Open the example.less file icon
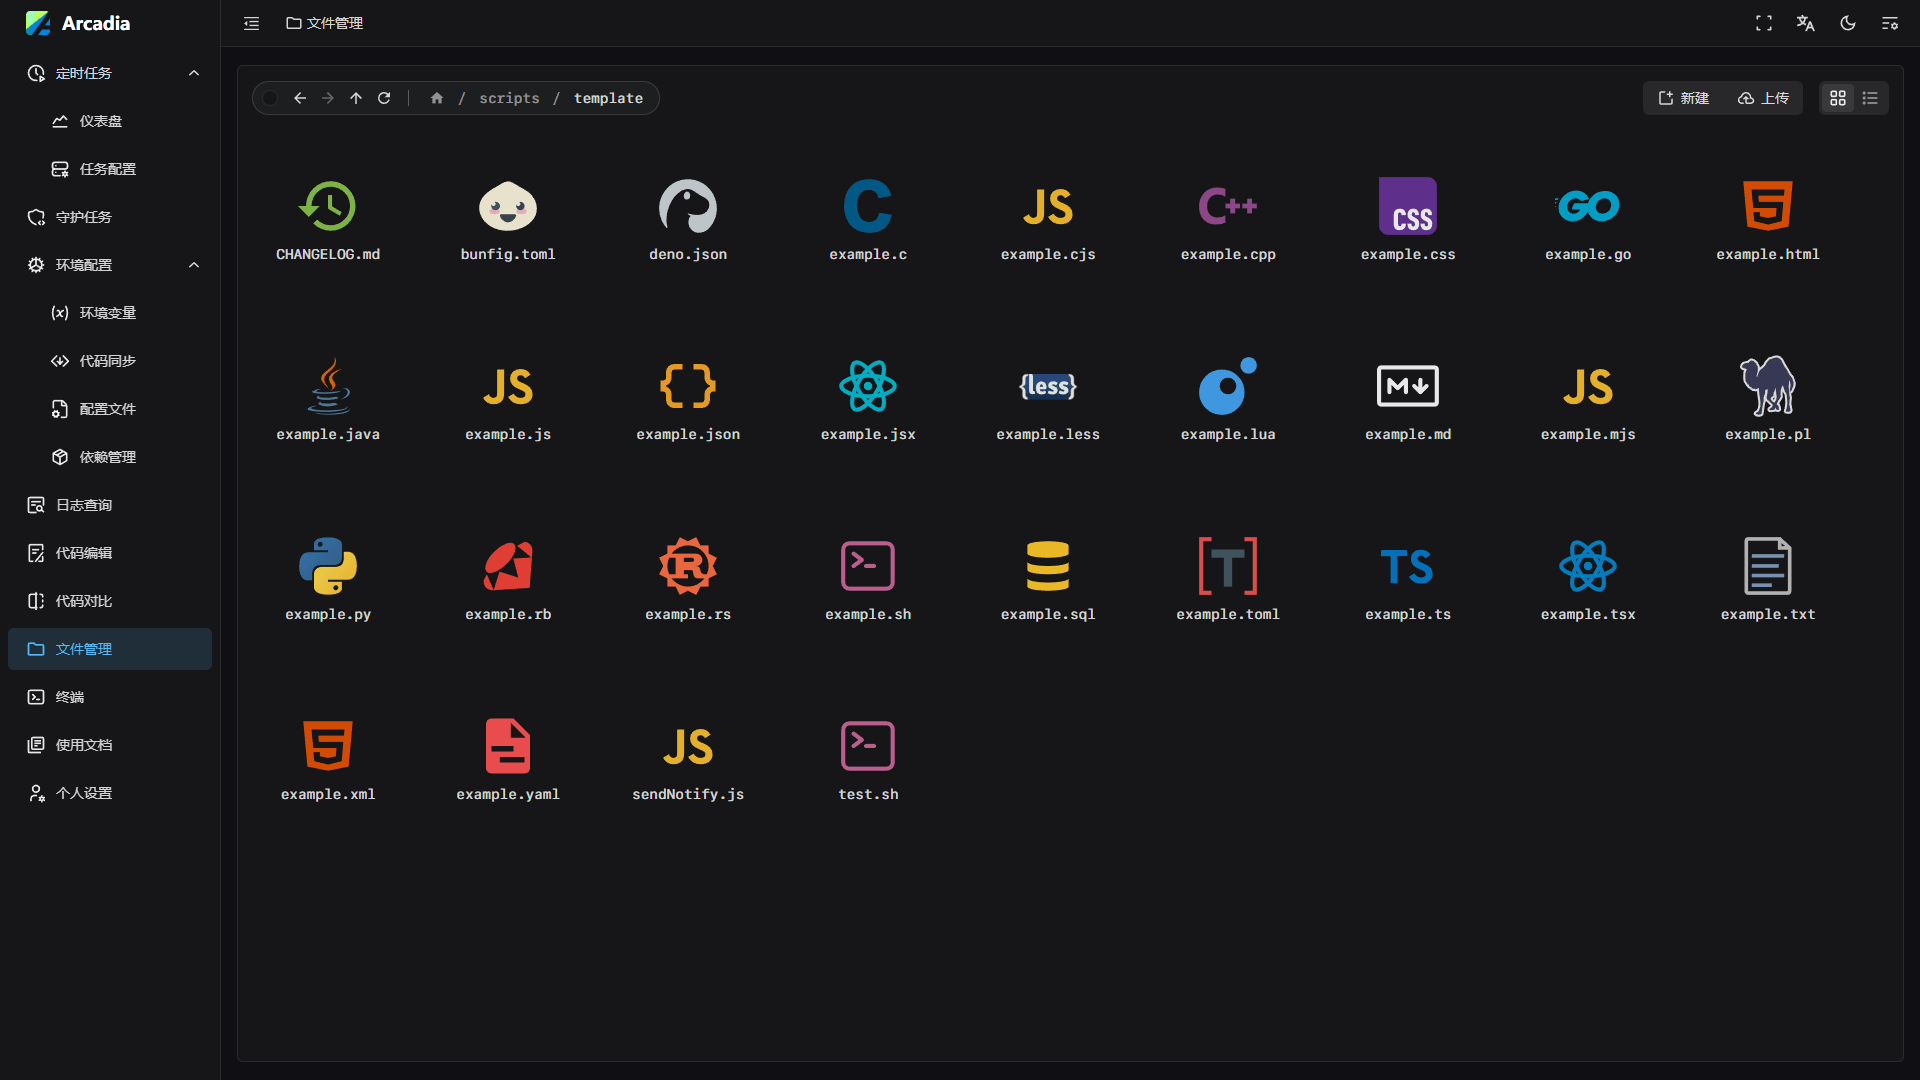 tap(1048, 386)
